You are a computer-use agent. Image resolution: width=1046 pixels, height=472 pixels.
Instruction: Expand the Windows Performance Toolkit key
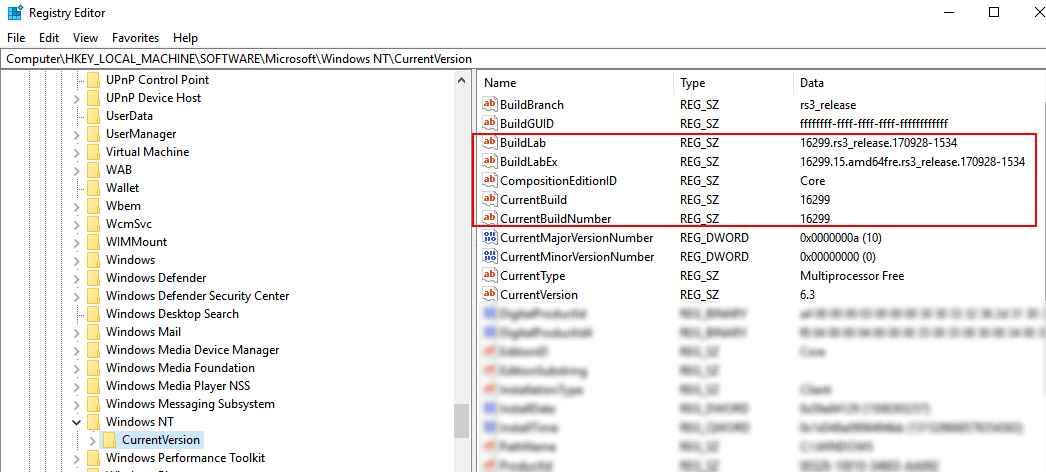76,458
